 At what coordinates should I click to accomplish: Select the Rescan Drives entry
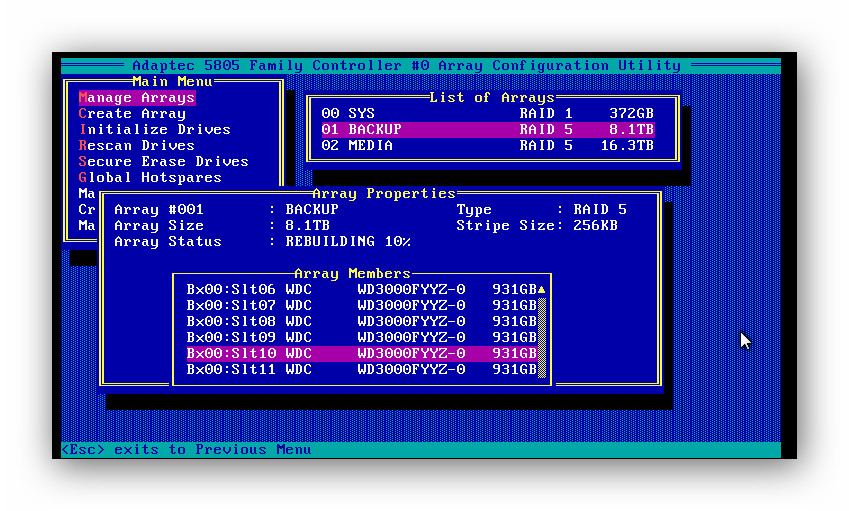(x=136, y=146)
